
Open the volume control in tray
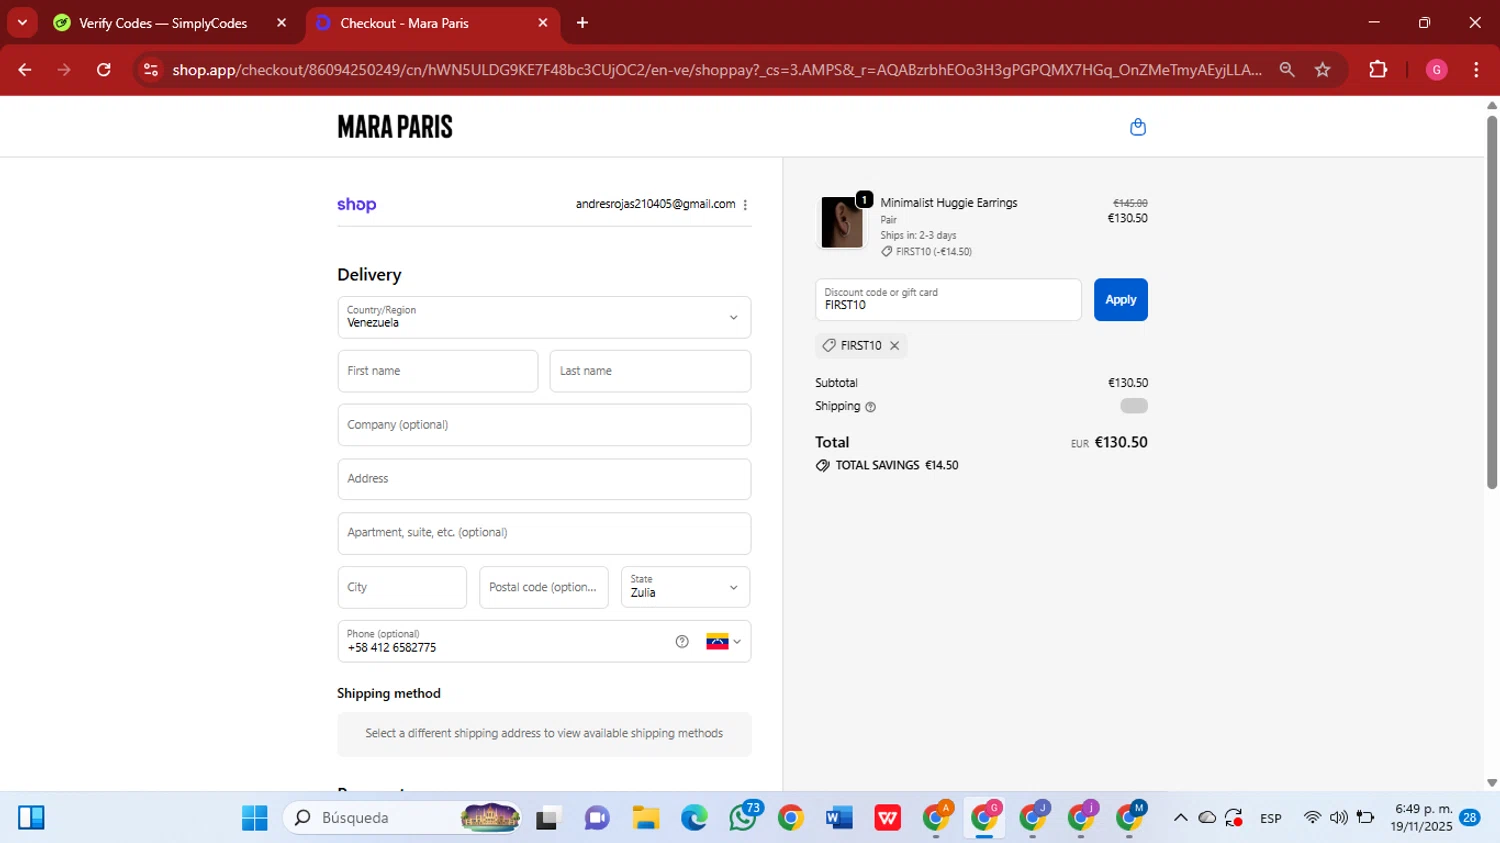point(1338,818)
